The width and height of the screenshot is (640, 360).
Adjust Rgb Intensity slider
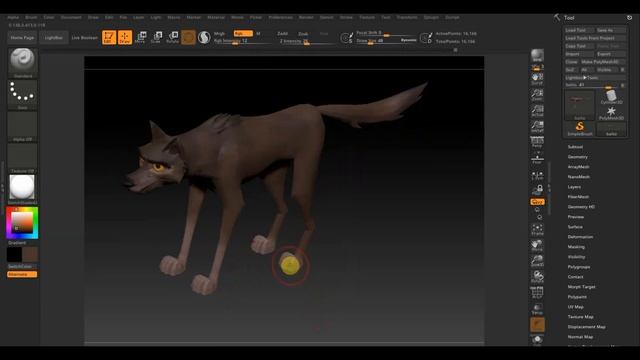(x=243, y=41)
